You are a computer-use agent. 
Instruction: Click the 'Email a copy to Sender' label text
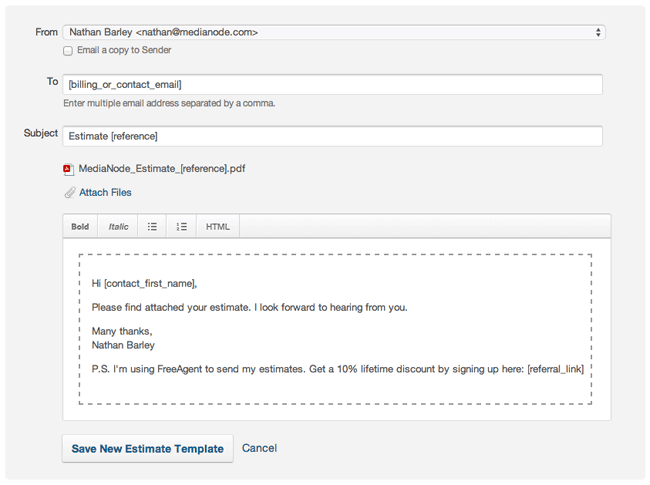(x=126, y=51)
